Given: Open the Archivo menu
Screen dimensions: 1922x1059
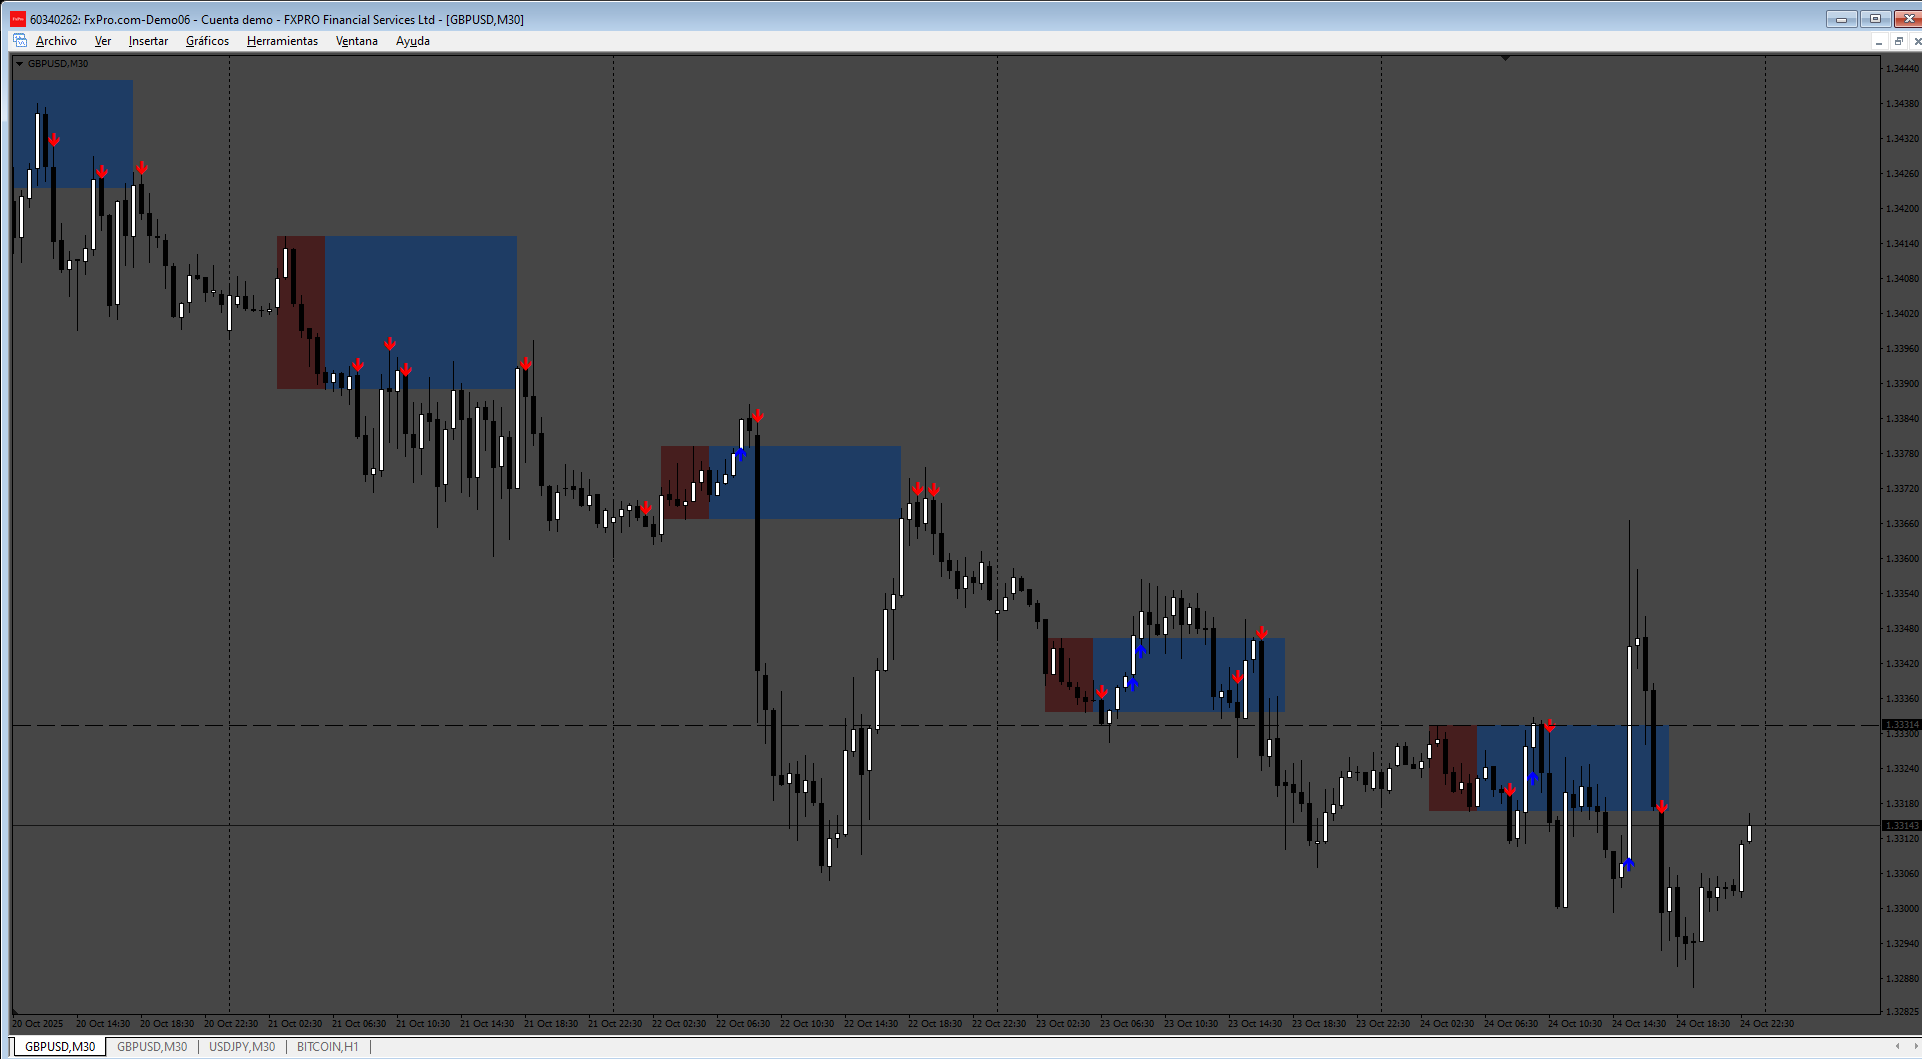Looking at the screenshot, I should pos(56,41).
